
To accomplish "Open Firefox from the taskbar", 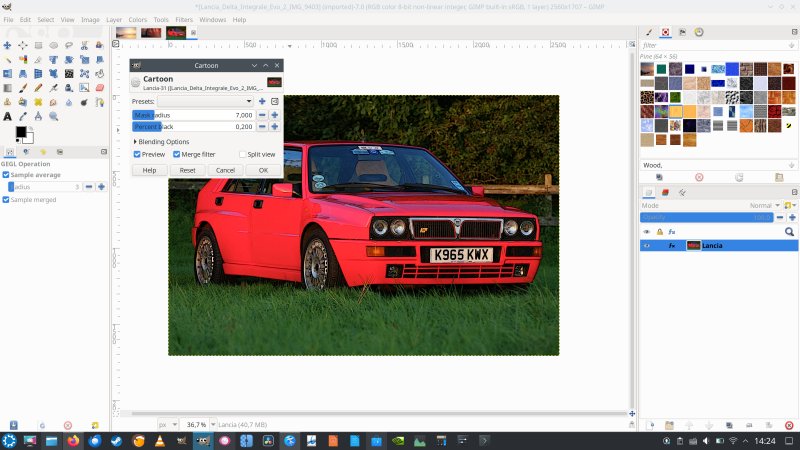I will pyautogui.click(x=72, y=440).
